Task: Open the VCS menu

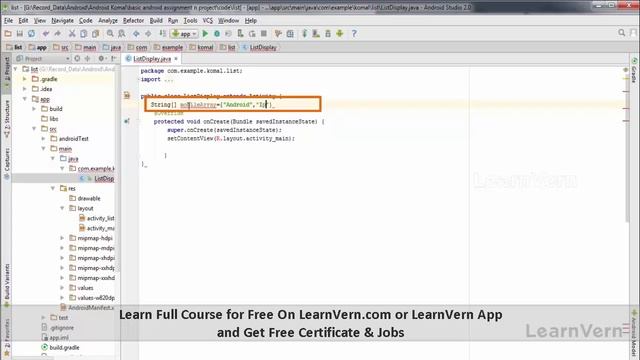Action: point(208,20)
